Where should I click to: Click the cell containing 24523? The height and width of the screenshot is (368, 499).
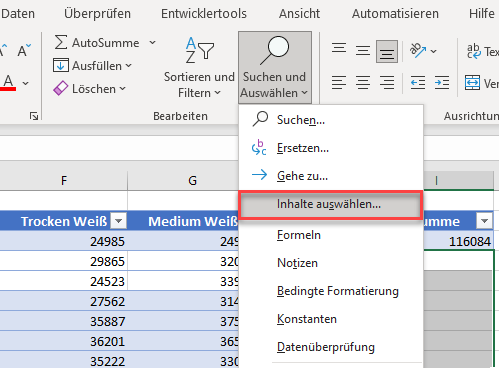point(64,281)
